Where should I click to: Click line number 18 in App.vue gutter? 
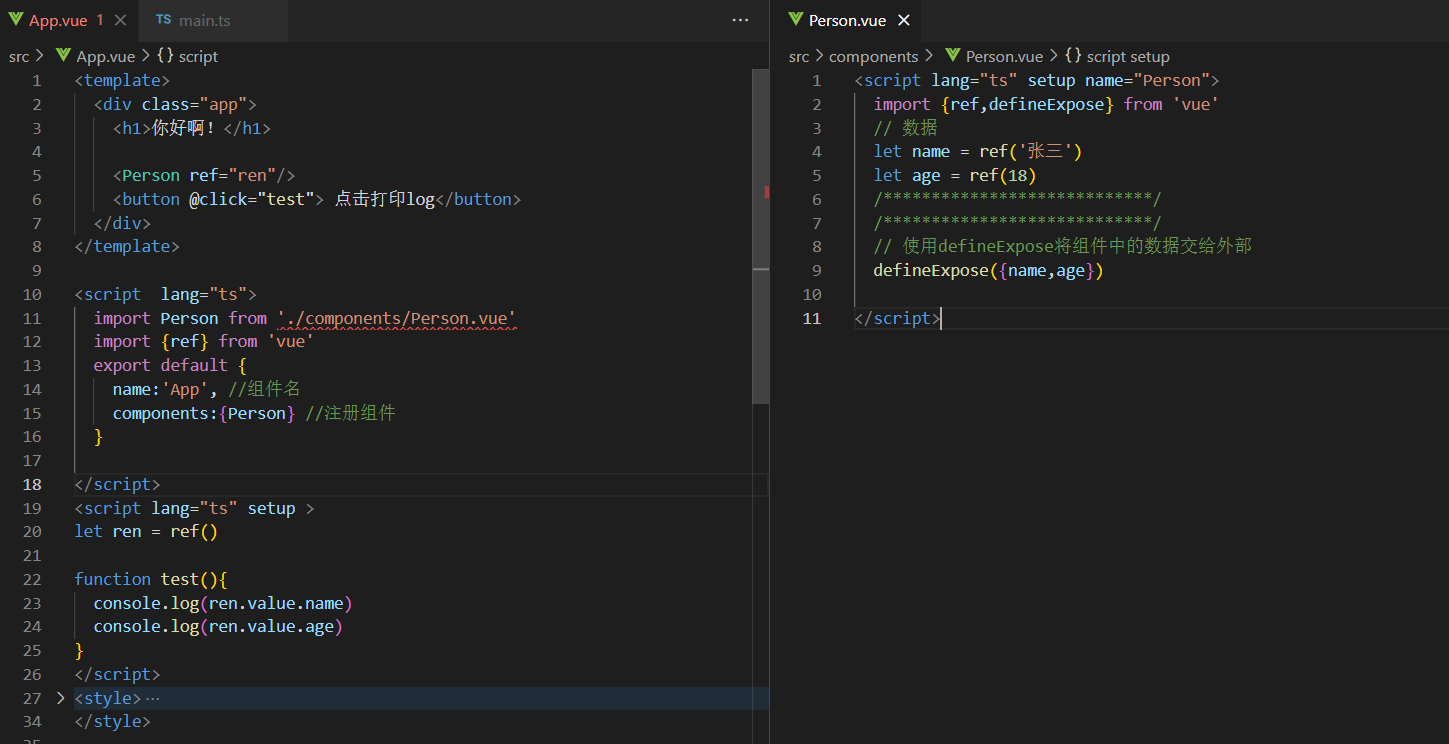[32, 484]
